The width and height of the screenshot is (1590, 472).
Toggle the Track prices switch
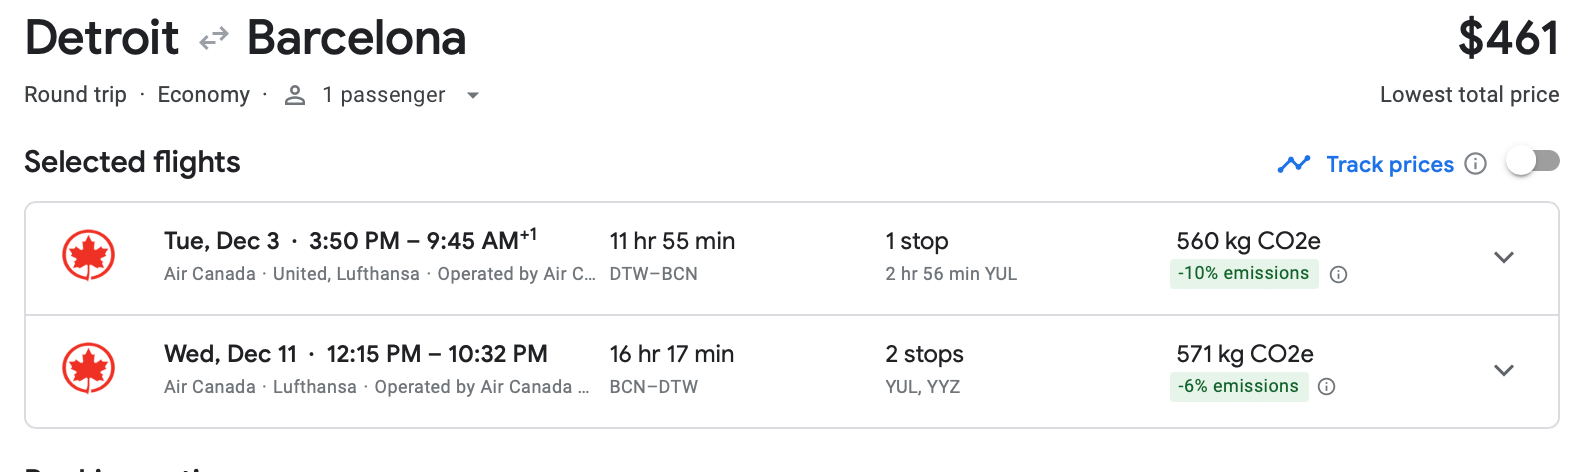click(x=1533, y=162)
